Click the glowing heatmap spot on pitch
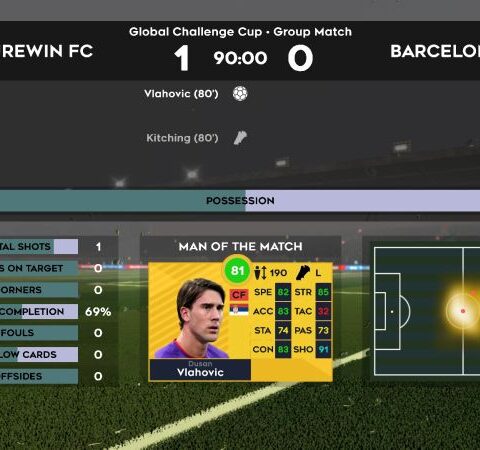This screenshot has width=480, height=450. pyautogui.click(x=462, y=311)
